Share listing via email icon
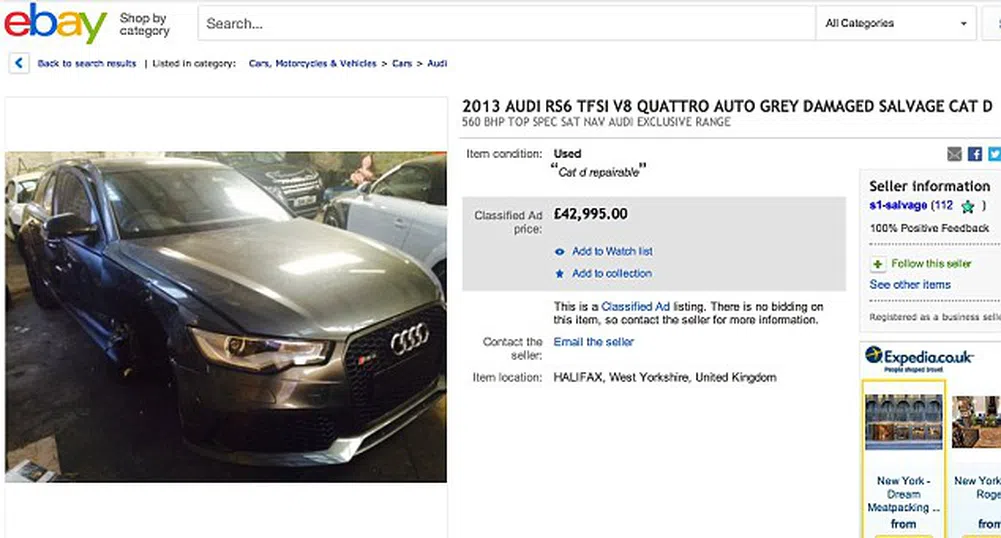This screenshot has width=1001, height=538. pos(954,154)
